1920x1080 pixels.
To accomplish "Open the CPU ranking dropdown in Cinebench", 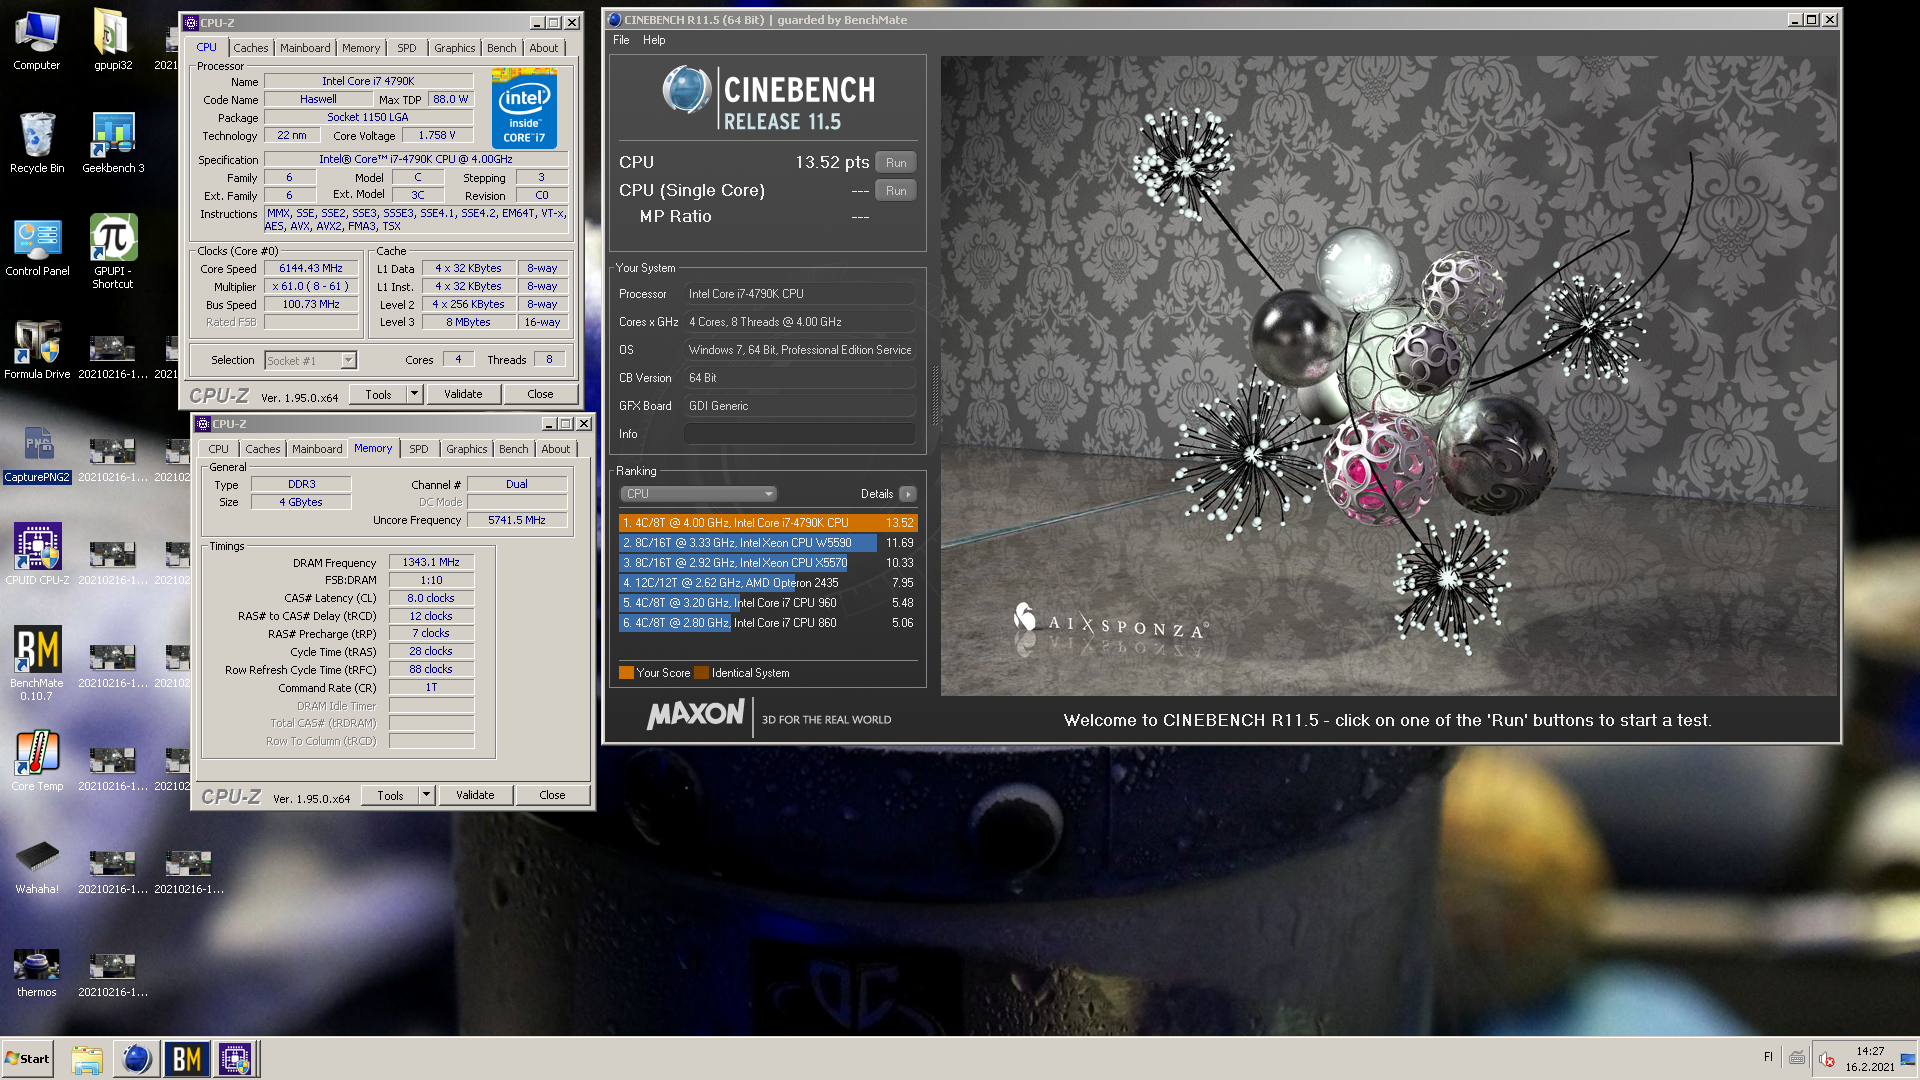I will (698, 494).
